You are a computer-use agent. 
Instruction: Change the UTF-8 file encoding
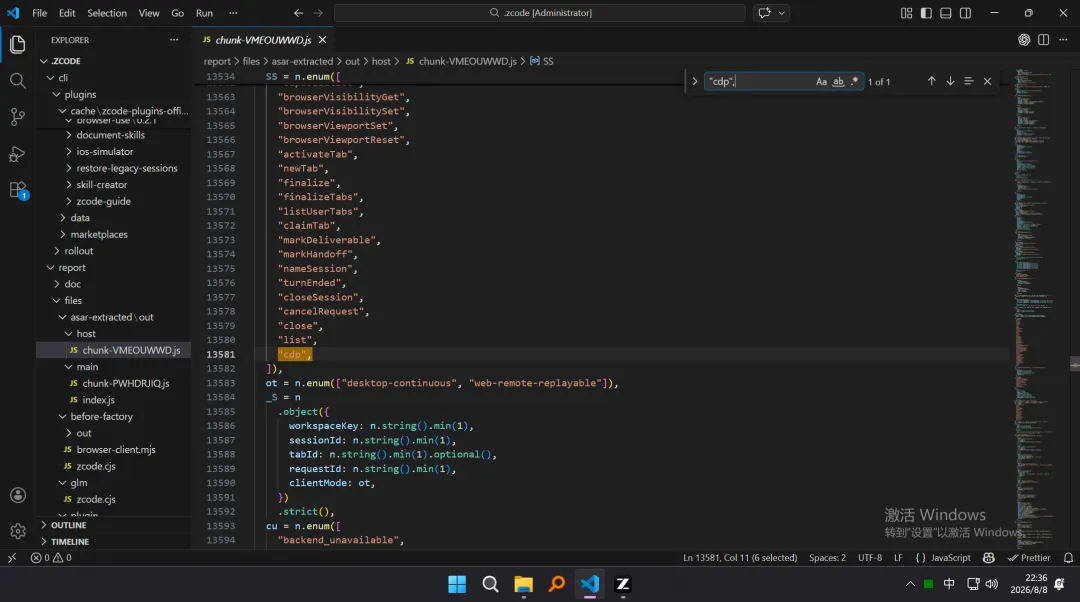tap(869, 558)
